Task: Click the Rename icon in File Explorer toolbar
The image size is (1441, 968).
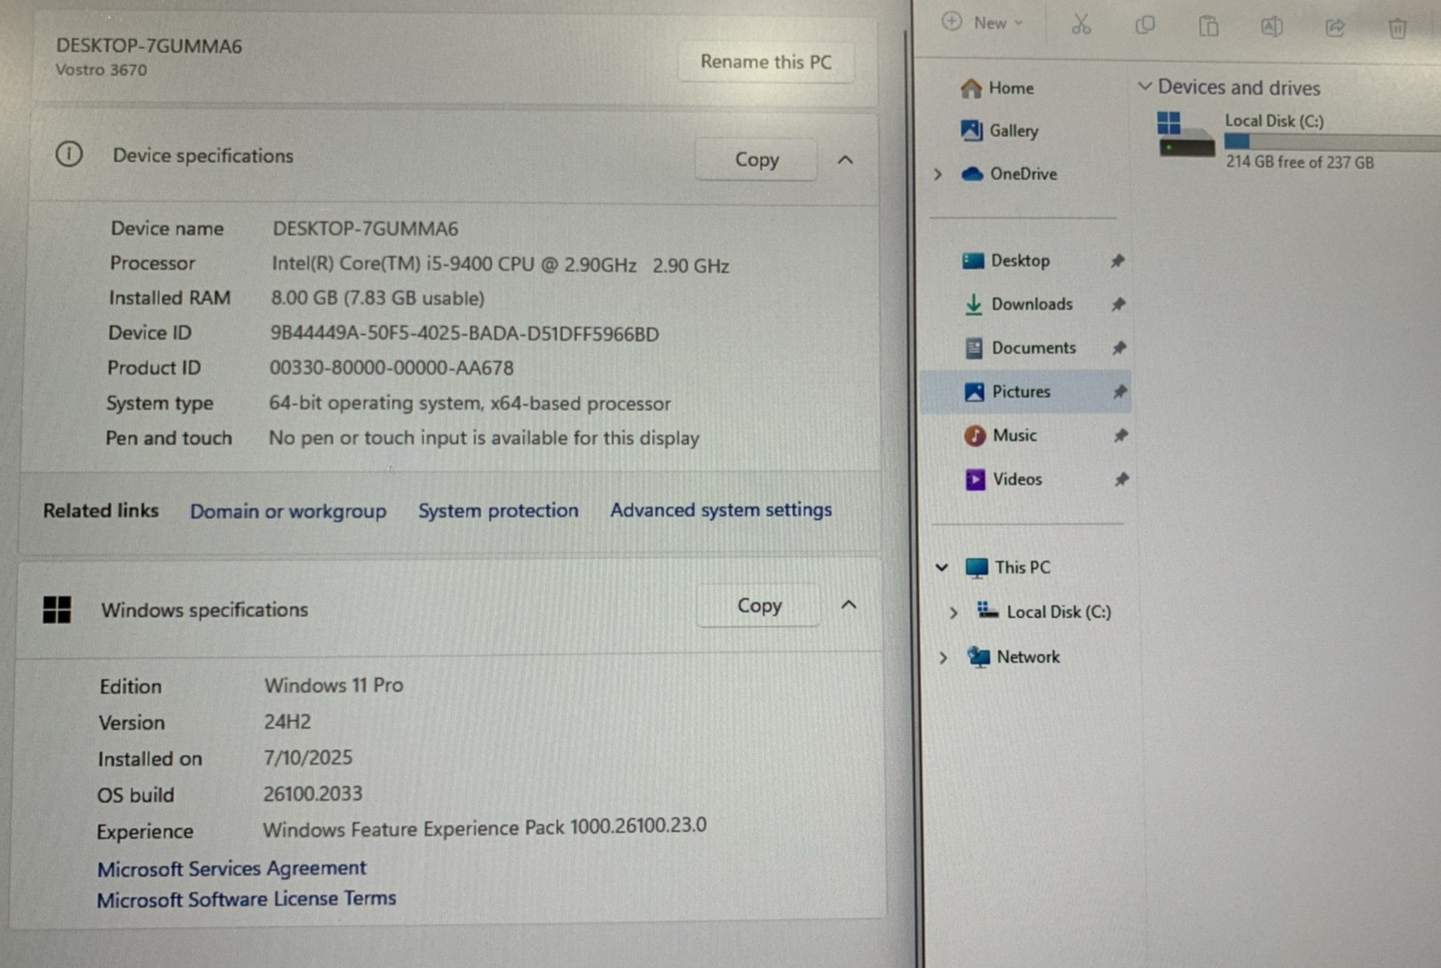Action: click(x=1271, y=26)
